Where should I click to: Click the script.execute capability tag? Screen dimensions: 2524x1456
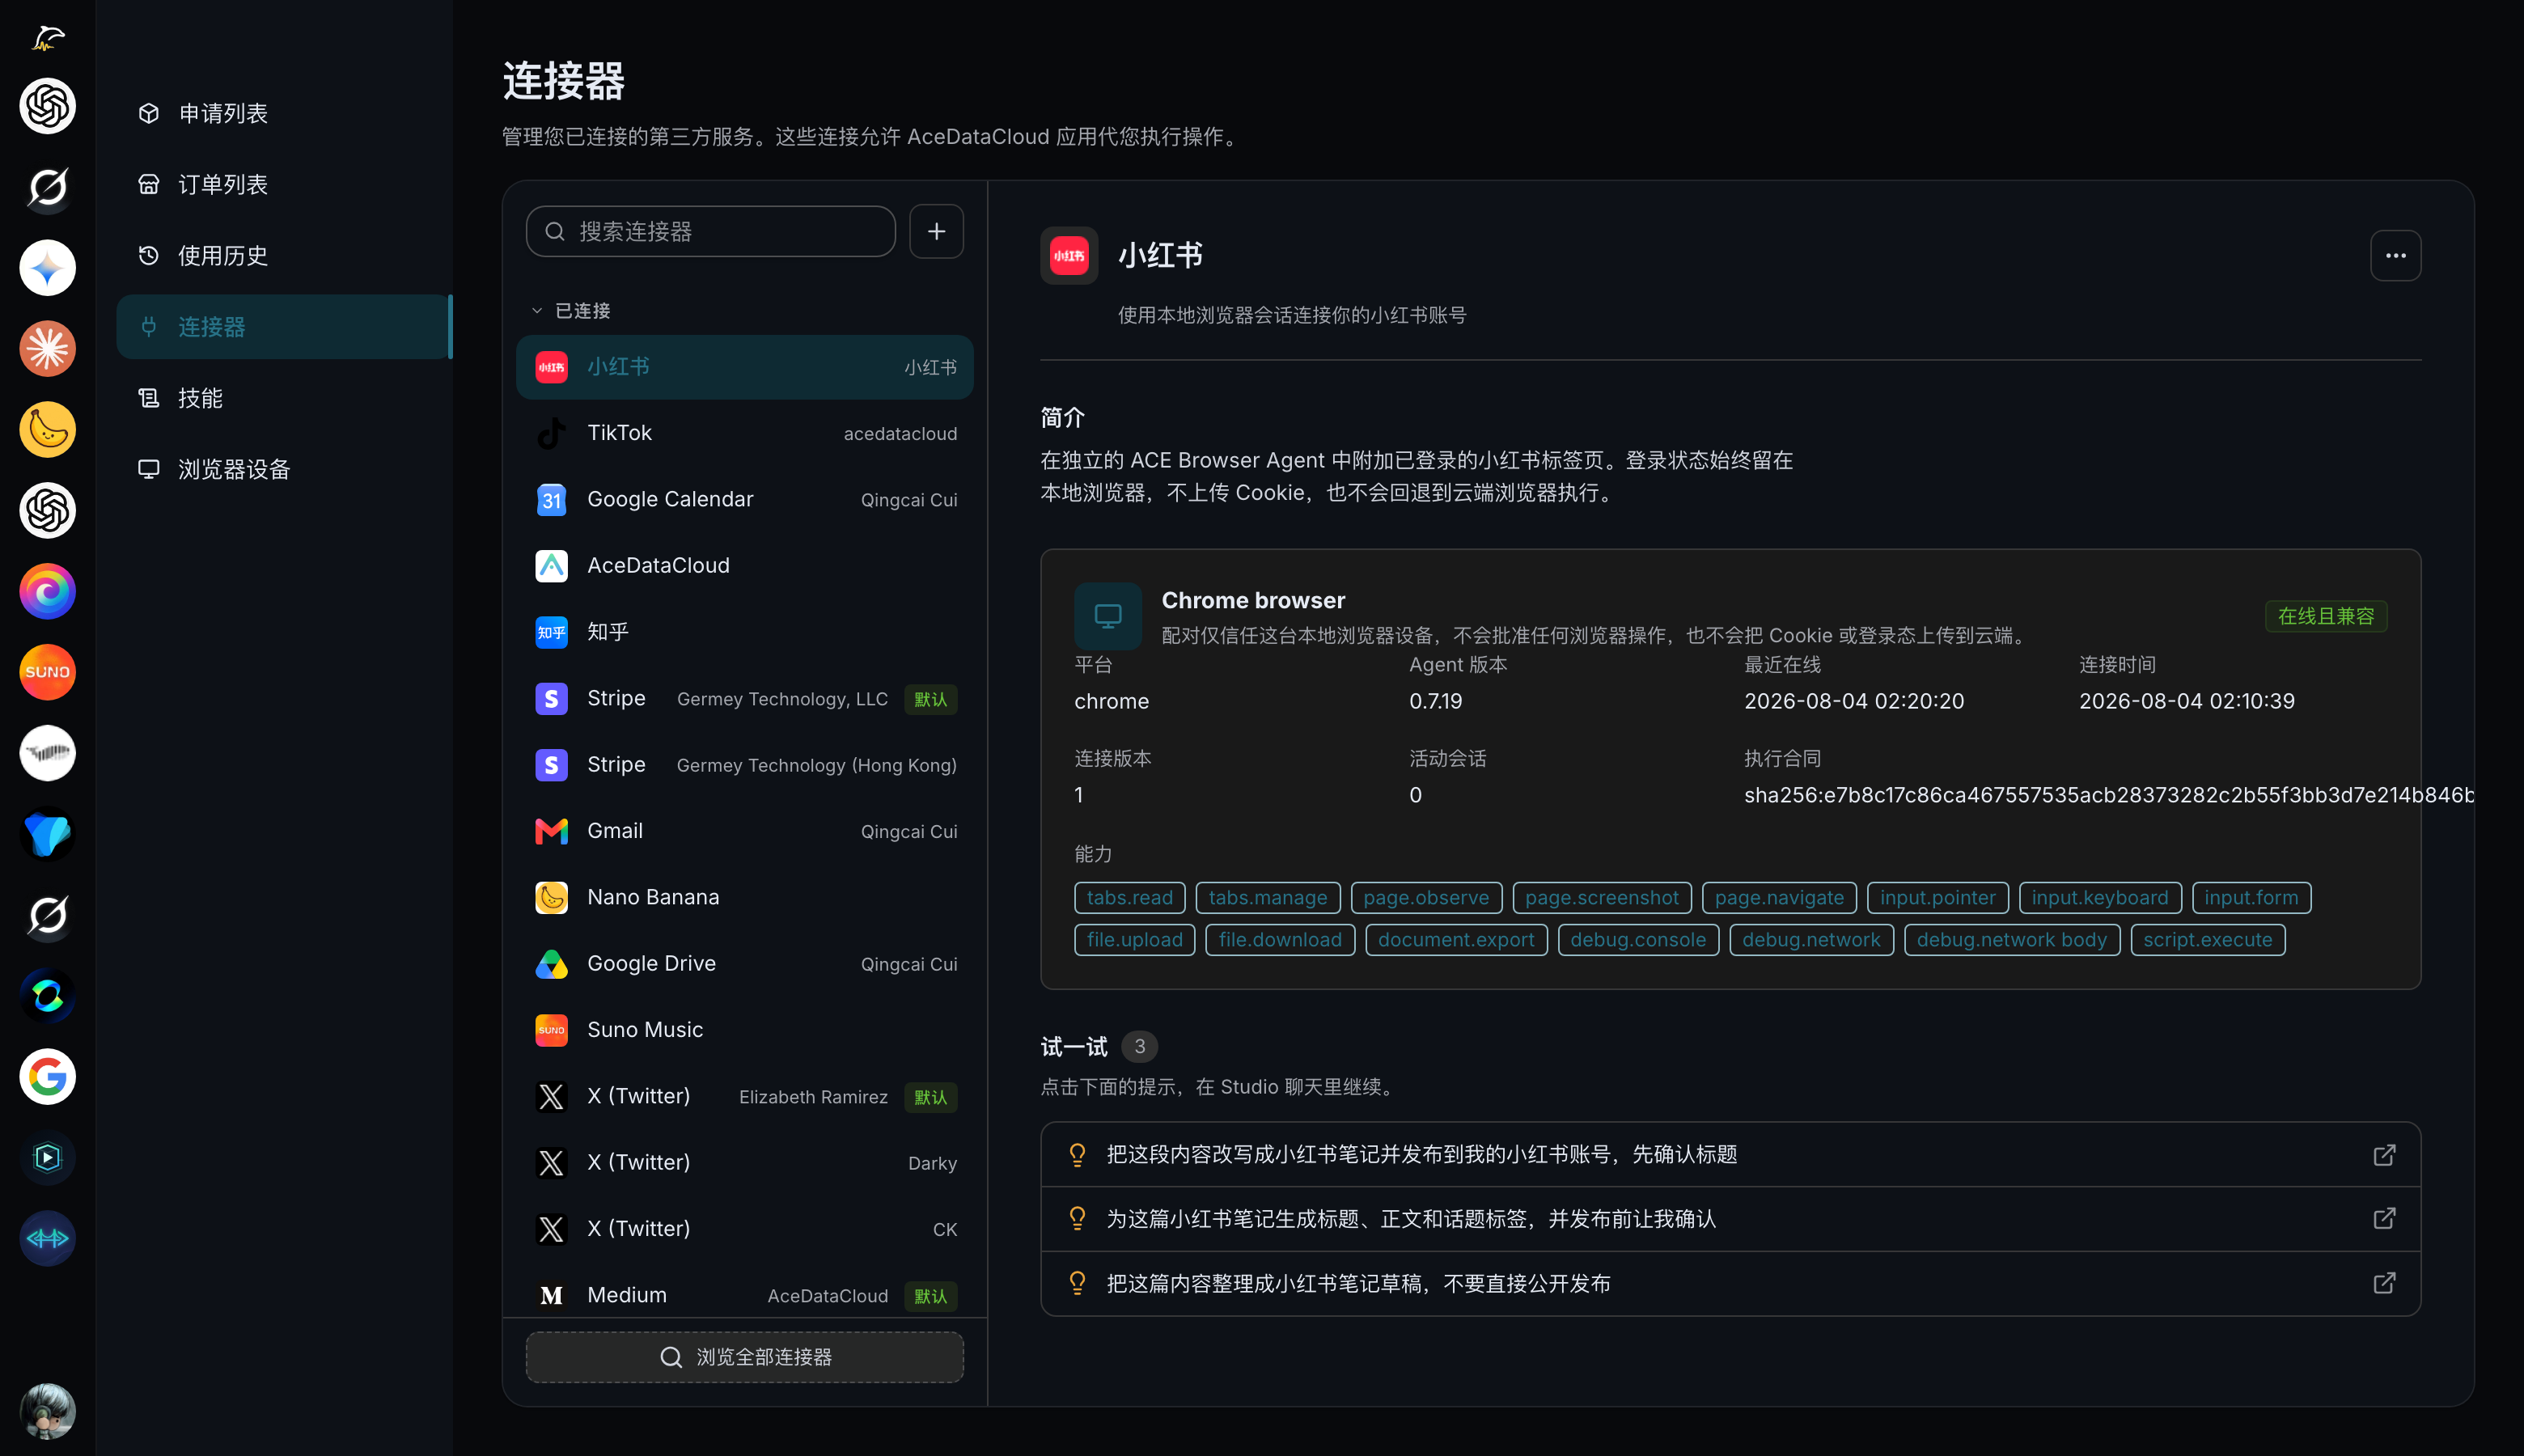click(2208, 940)
